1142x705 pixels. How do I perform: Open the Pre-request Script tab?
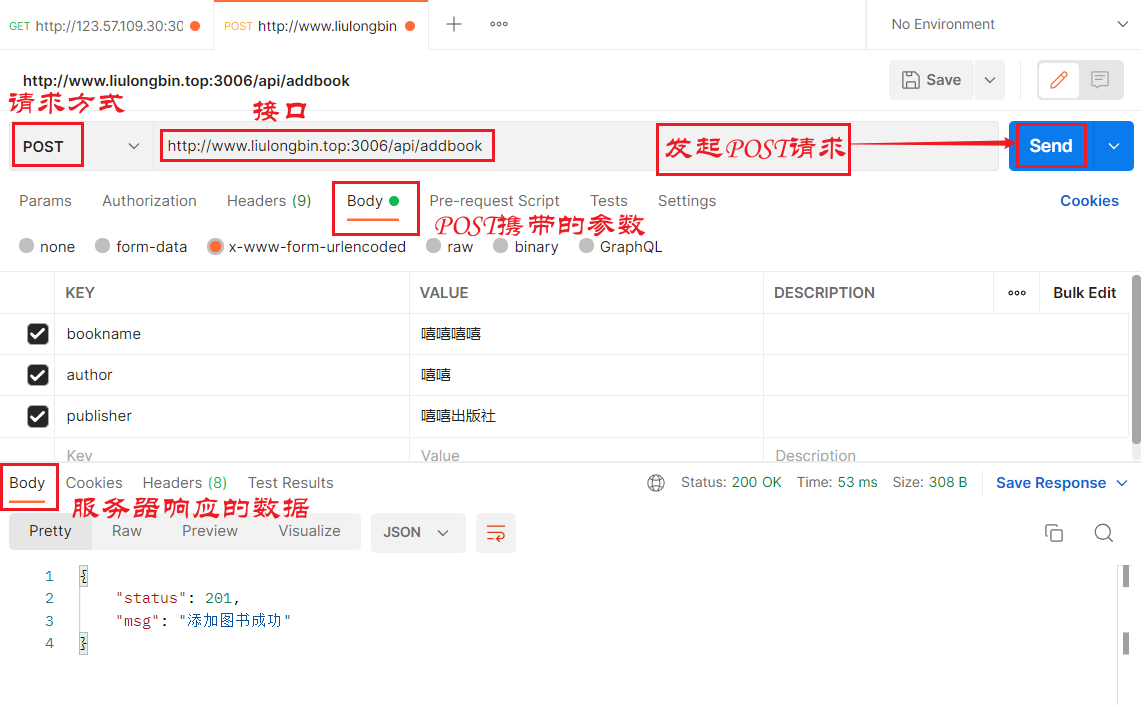[494, 201]
